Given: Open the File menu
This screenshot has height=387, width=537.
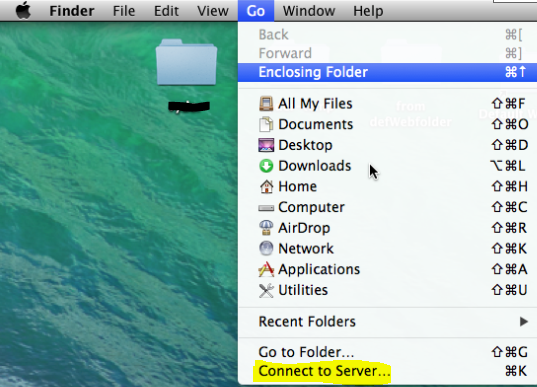Looking at the screenshot, I should 124,11.
